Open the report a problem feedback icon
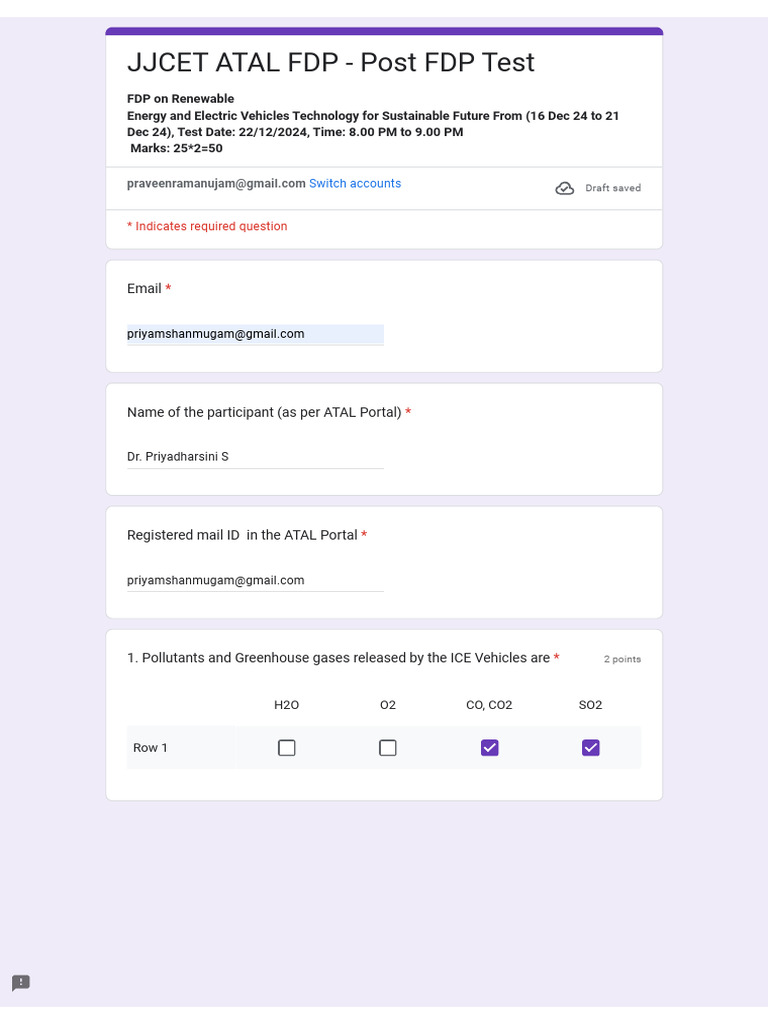The width and height of the screenshot is (768, 1024). (21, 982)
